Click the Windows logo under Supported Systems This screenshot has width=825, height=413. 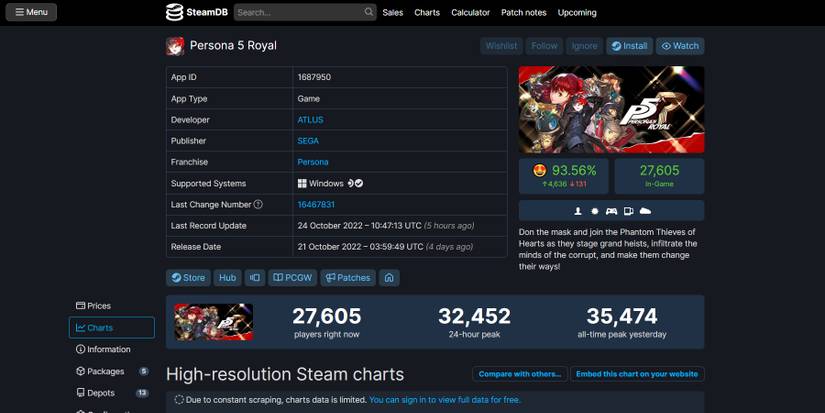click(x=302, y=183)
